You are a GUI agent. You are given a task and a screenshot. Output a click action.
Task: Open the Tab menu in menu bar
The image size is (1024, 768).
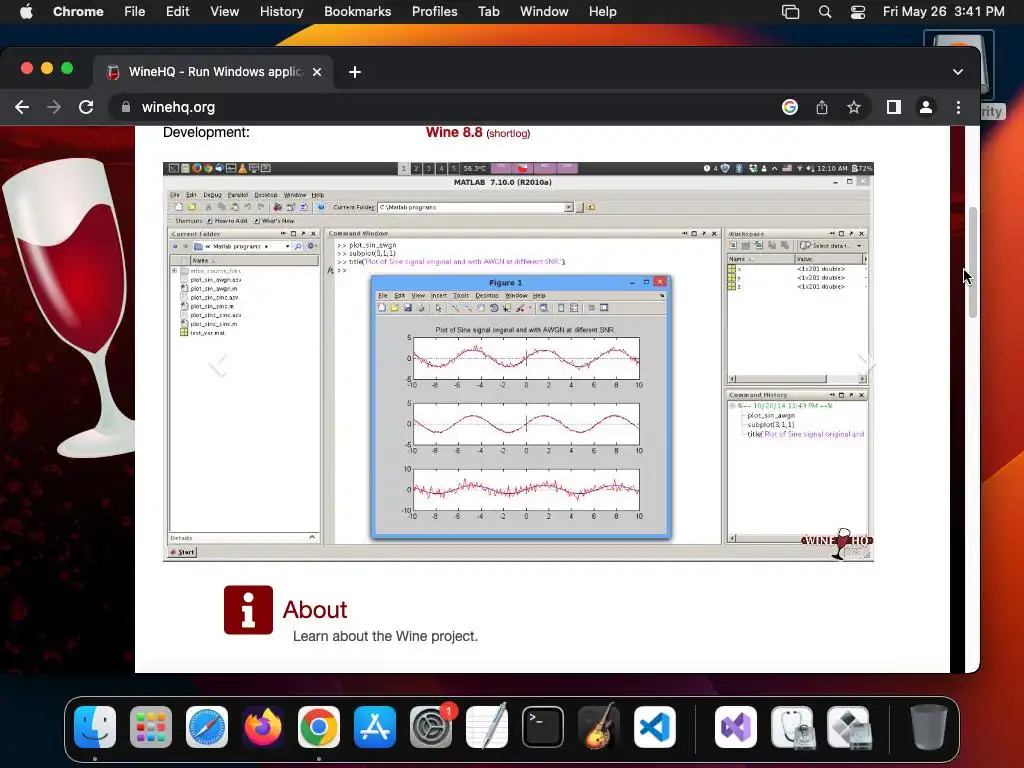pyautogui.click(x=488, y=12)
